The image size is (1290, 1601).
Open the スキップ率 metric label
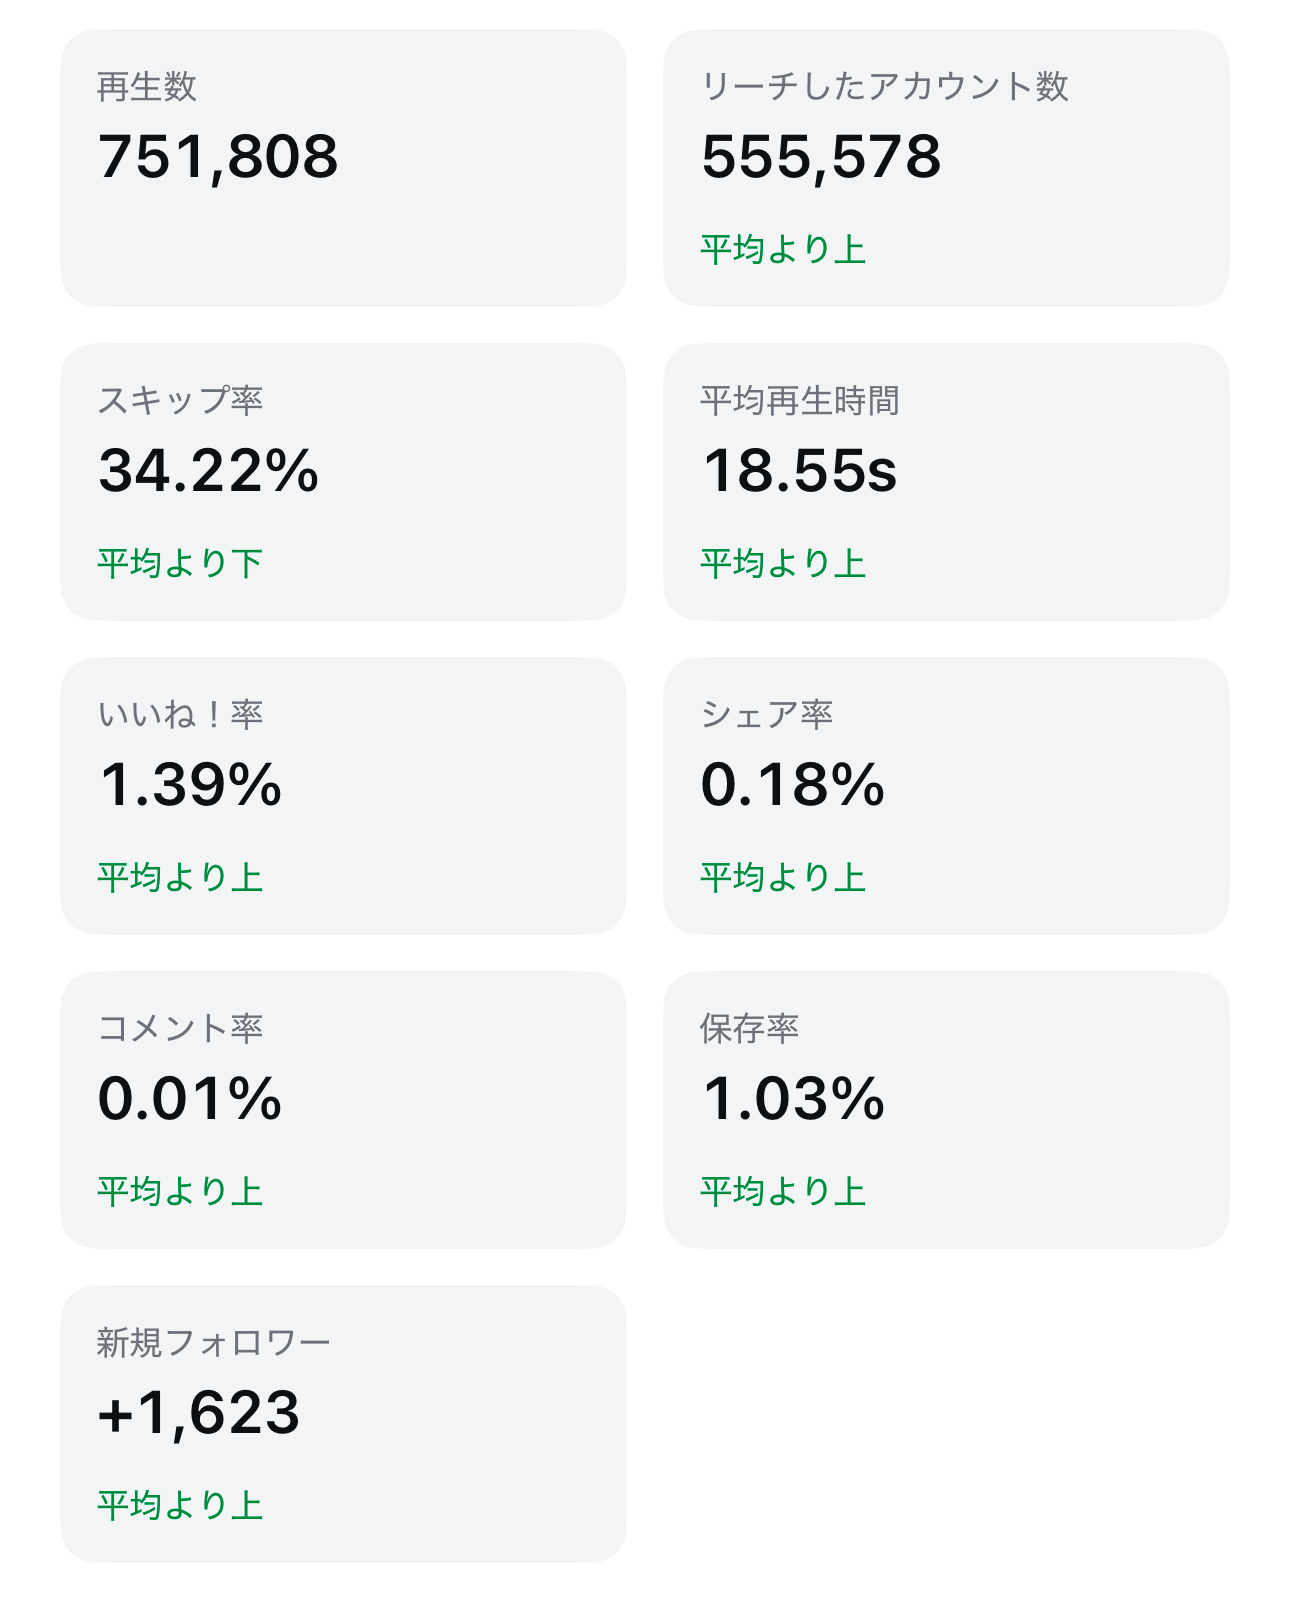180,400
